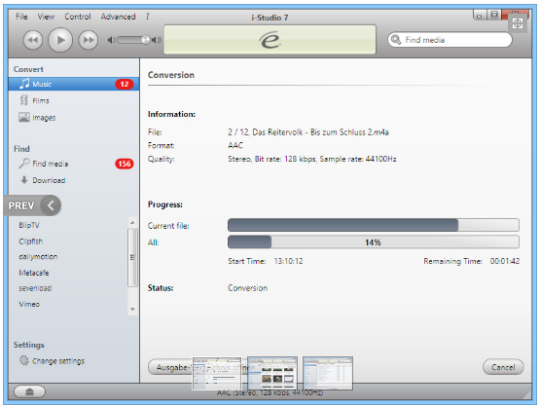Select sevenload from the site list

tap(35, 289)
